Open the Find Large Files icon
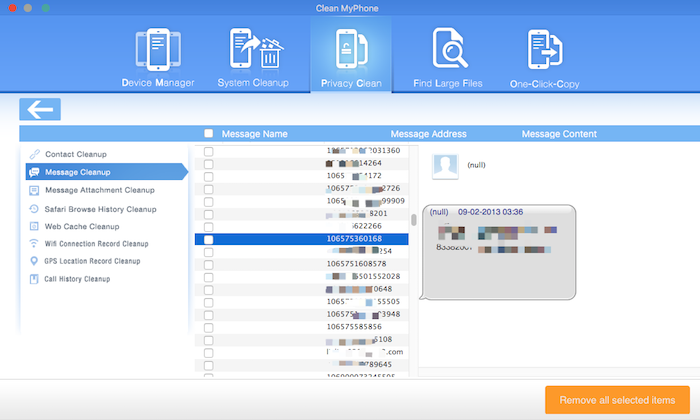The image size is (700, 420). pyautogui.click(x=450, y=48)
